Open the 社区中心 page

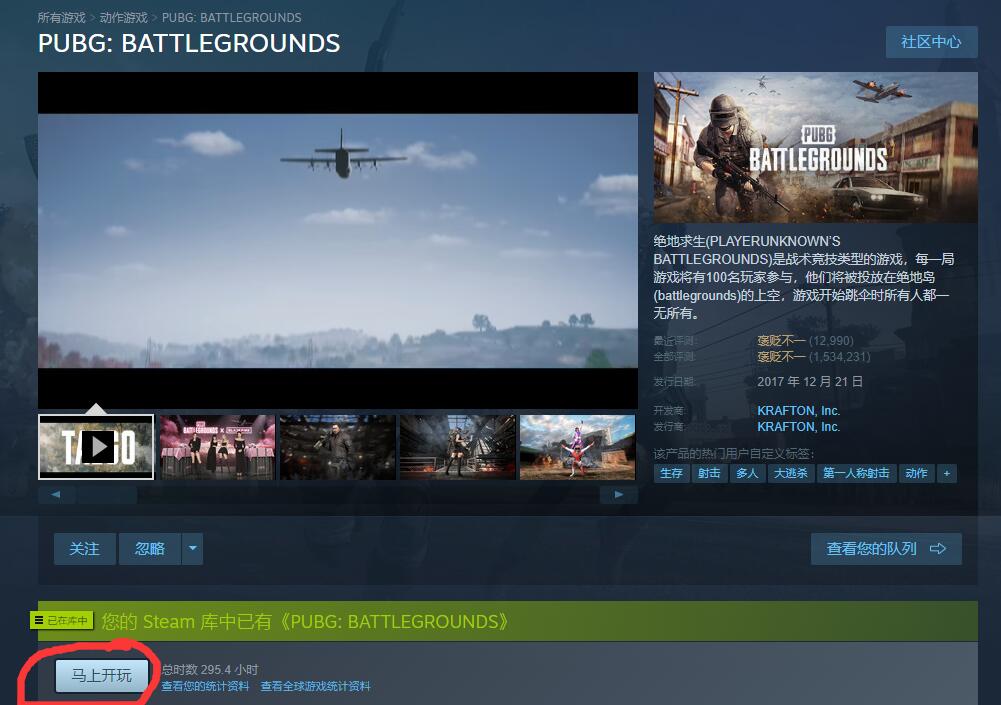click(931, 42)
